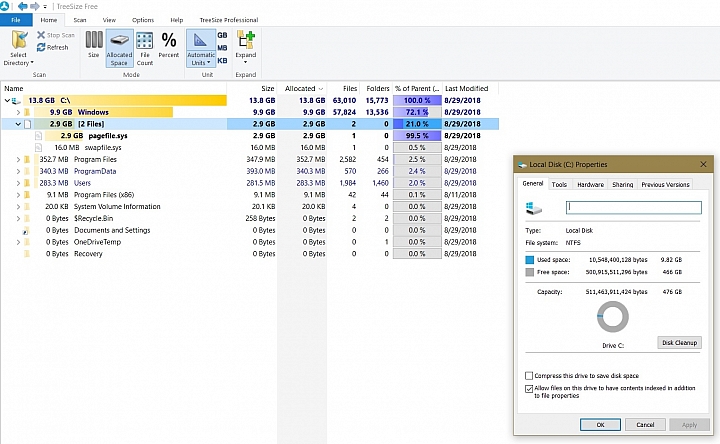Open Hardware tab in Properties dialog
This screenshot has width=720, height=444.
click(590, 185)
